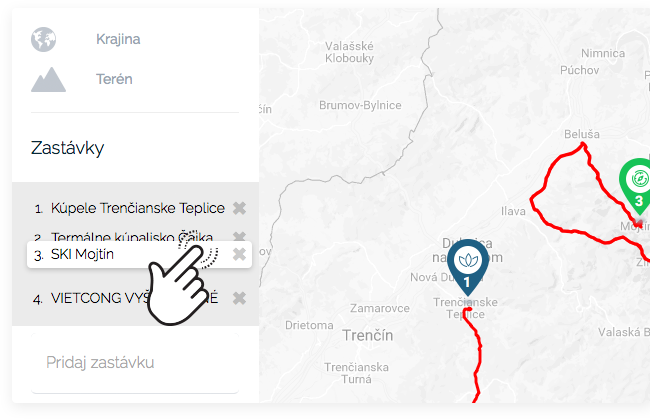
Task: Delete SKI Mojtín from stops list
Action: (239, 254)
